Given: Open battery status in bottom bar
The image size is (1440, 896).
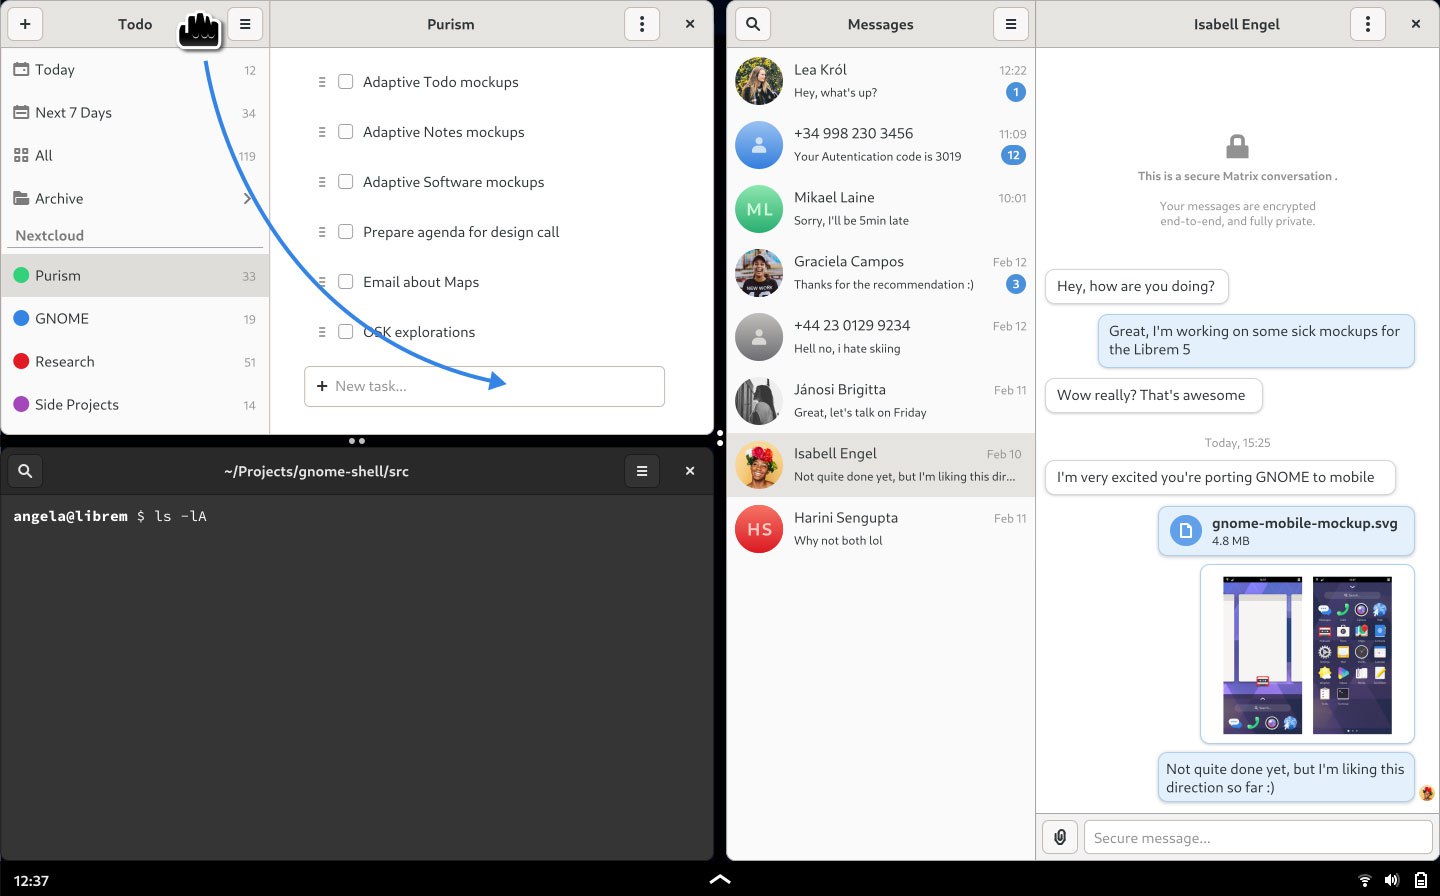Looking at the screenshot, I should tap(1420, 880).
